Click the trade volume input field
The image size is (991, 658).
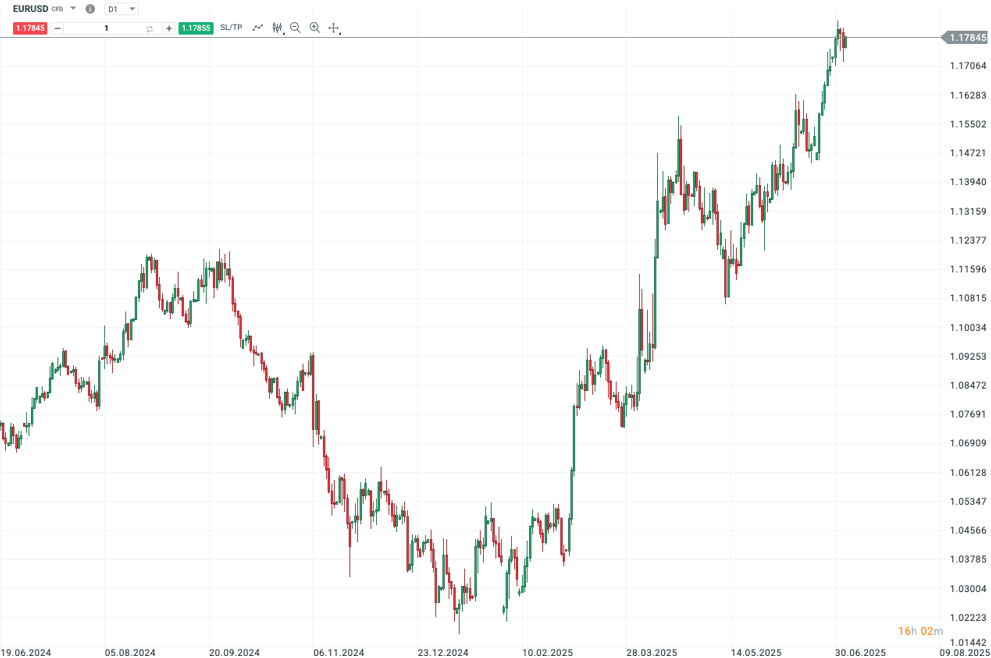(105, 28)
